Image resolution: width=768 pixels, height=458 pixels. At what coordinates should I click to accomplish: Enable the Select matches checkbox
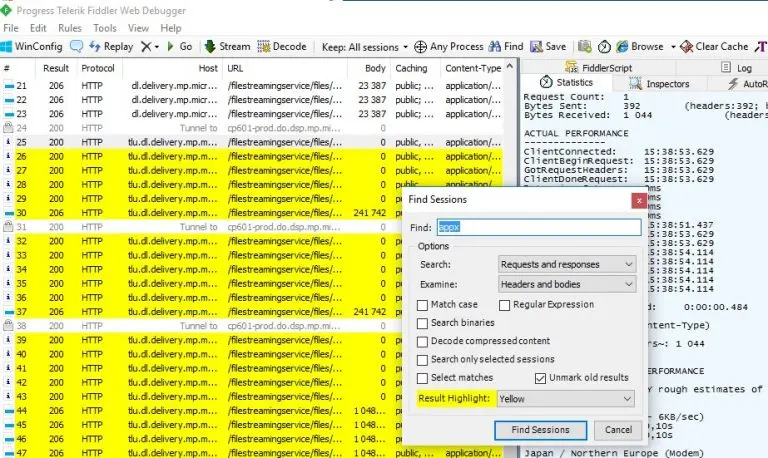point(422,378)
